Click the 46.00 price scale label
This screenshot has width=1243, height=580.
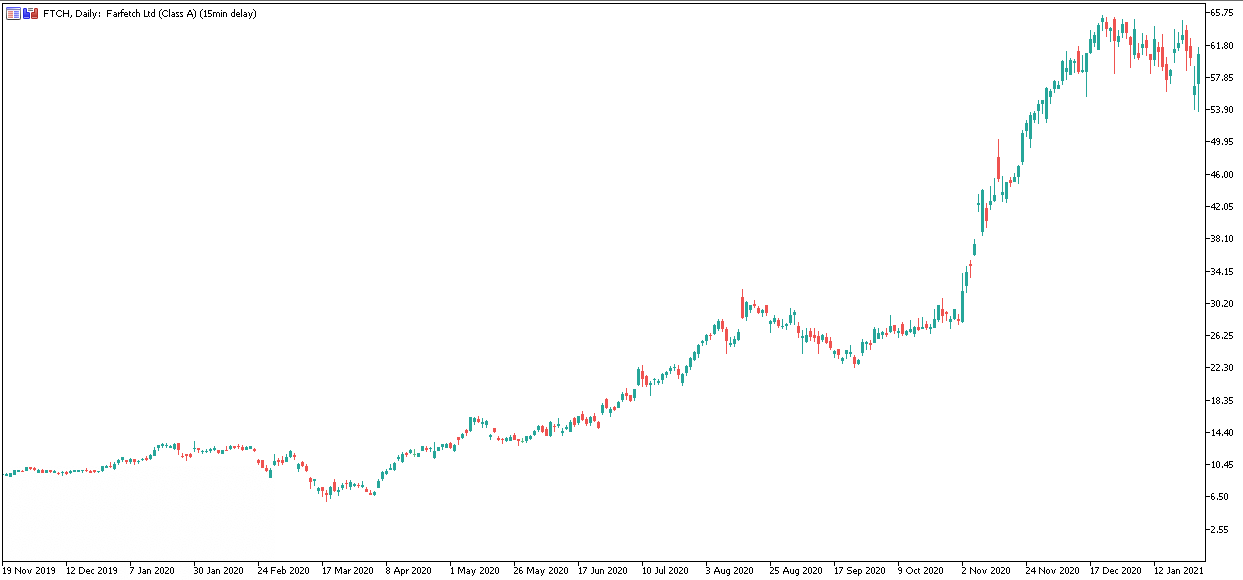tap(1221, 175)
